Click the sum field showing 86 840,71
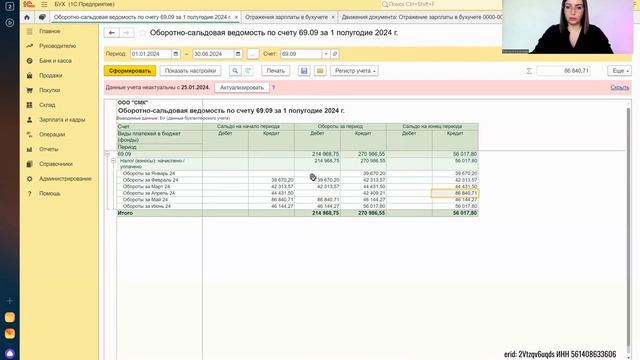Viewport: 640px width, 360px height. [564, 71]
